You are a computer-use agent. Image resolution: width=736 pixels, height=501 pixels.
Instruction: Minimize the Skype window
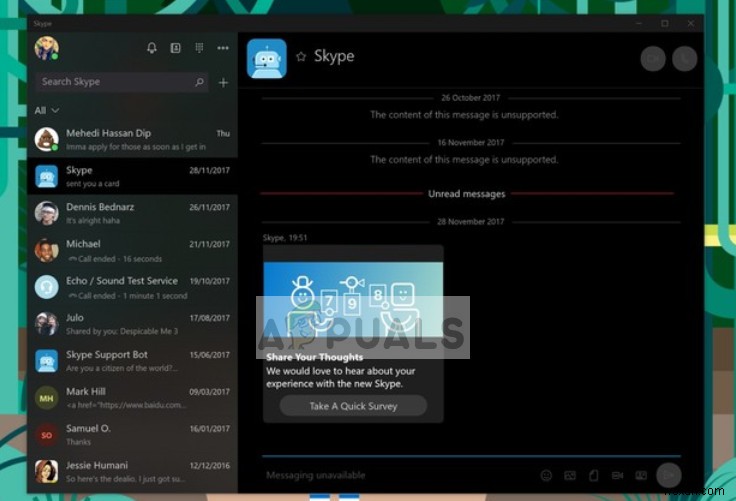click(639, 23)
